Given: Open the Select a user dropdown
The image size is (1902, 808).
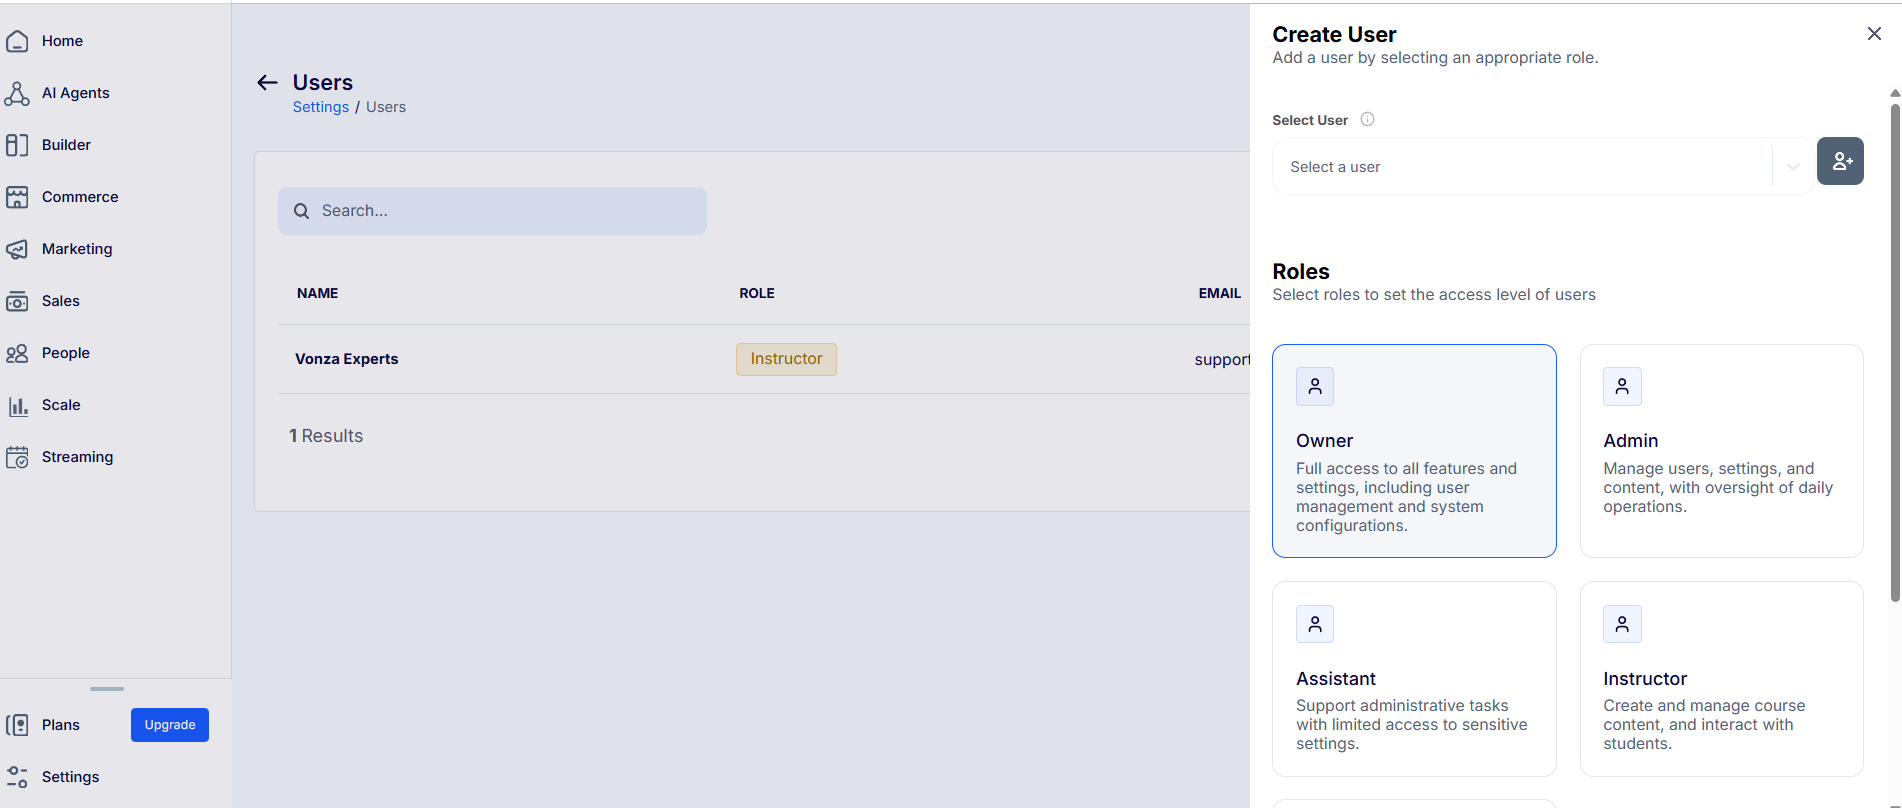Looking at the screenshot, I should tap(1541, 166).
